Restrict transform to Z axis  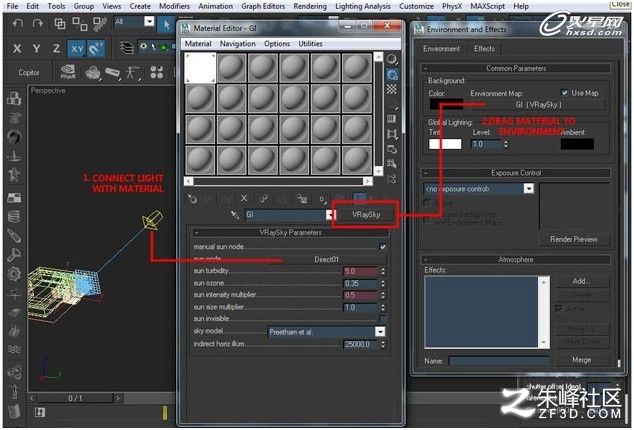(56, 49)
